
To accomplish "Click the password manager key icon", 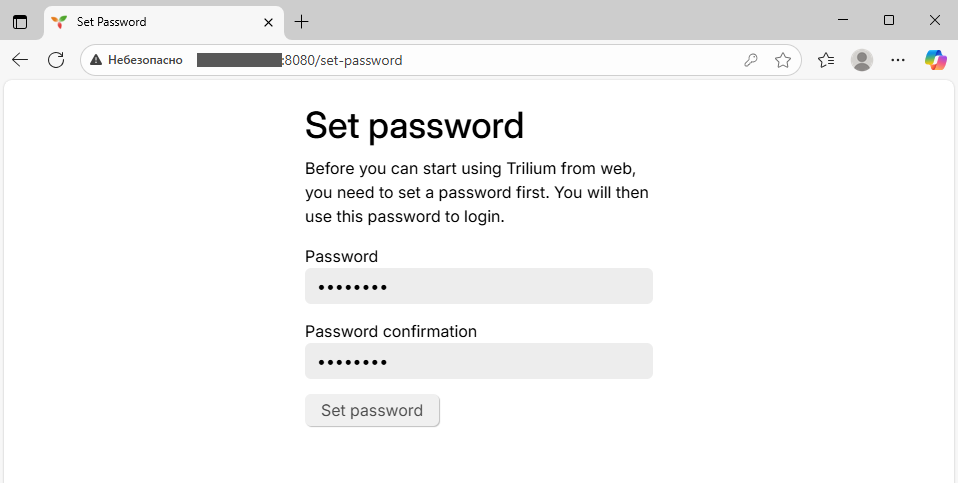I will [751, 60].
